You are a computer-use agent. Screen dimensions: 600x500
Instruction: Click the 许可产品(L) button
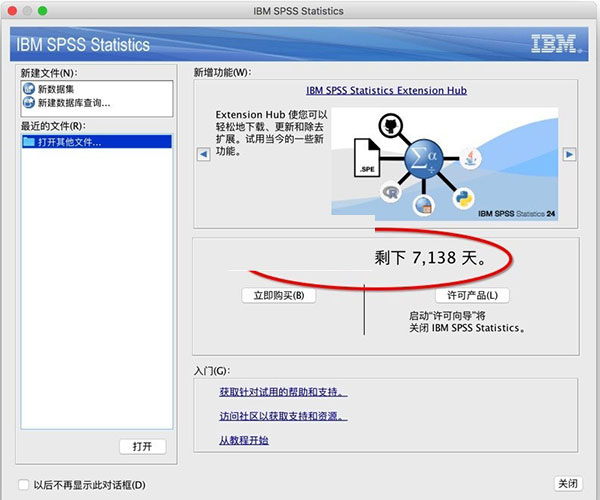click(x=472, y=295)
